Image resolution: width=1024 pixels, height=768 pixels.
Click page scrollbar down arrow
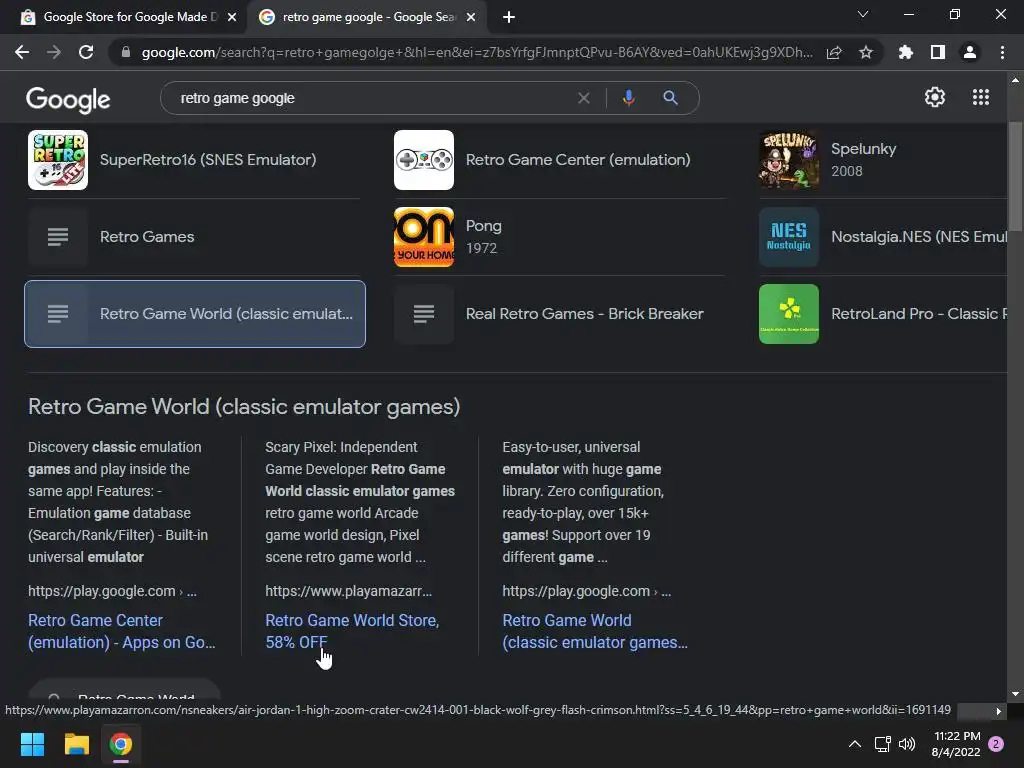pyautogui.click(x=1015, y=694)
